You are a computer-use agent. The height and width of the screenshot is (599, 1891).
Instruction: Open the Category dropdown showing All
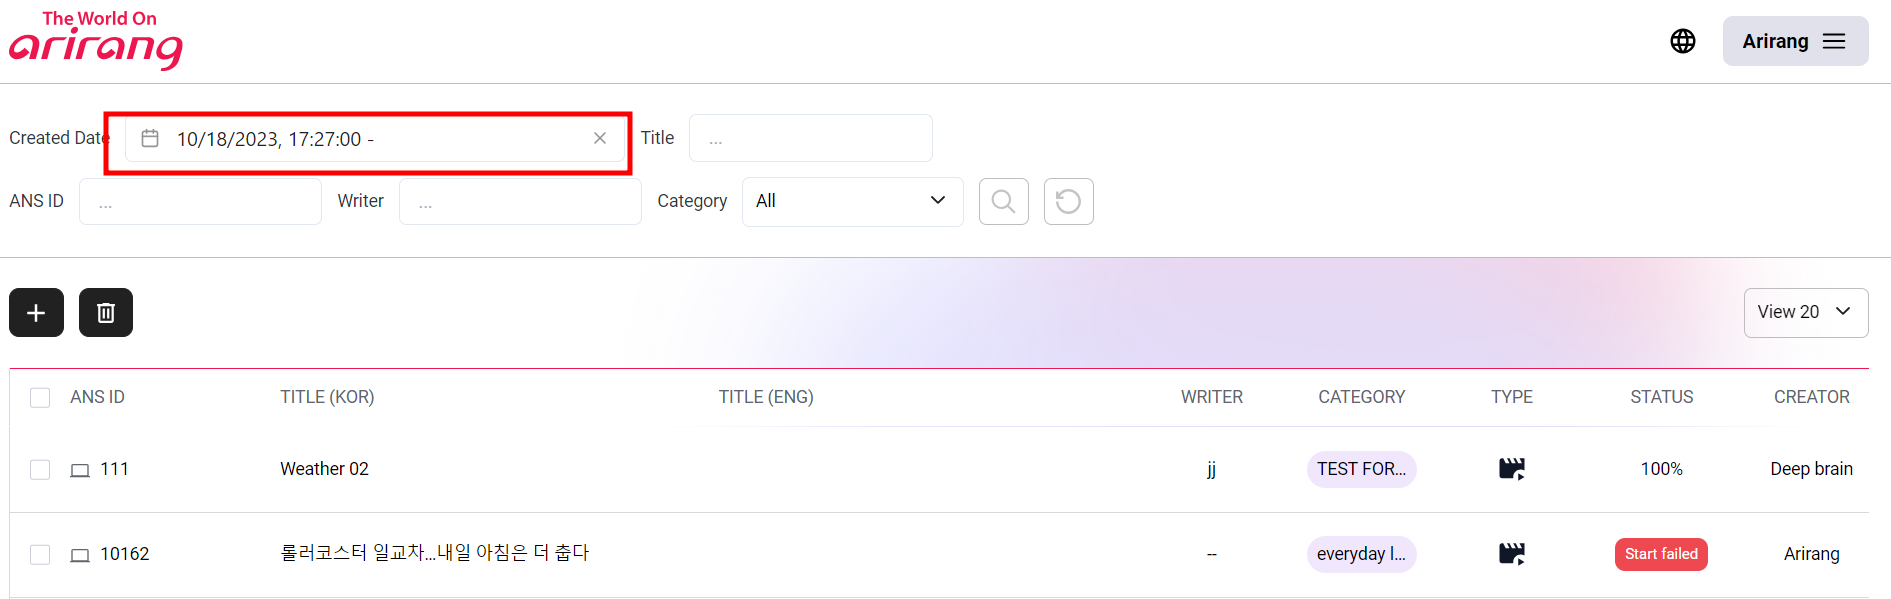tap(852, 201)
